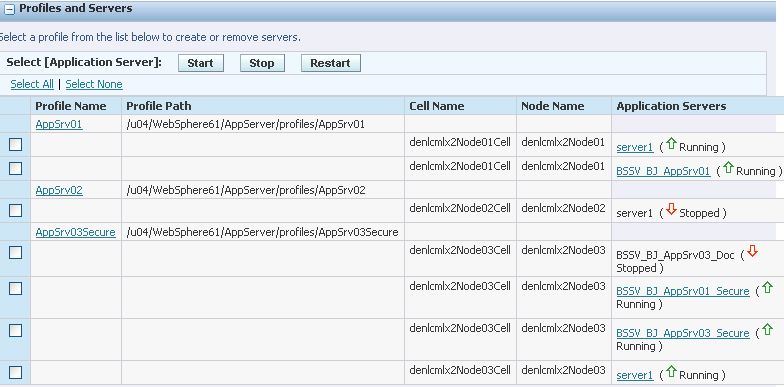Click the Restart button
Screen dimensions: 784x387
tap(330, 63)
